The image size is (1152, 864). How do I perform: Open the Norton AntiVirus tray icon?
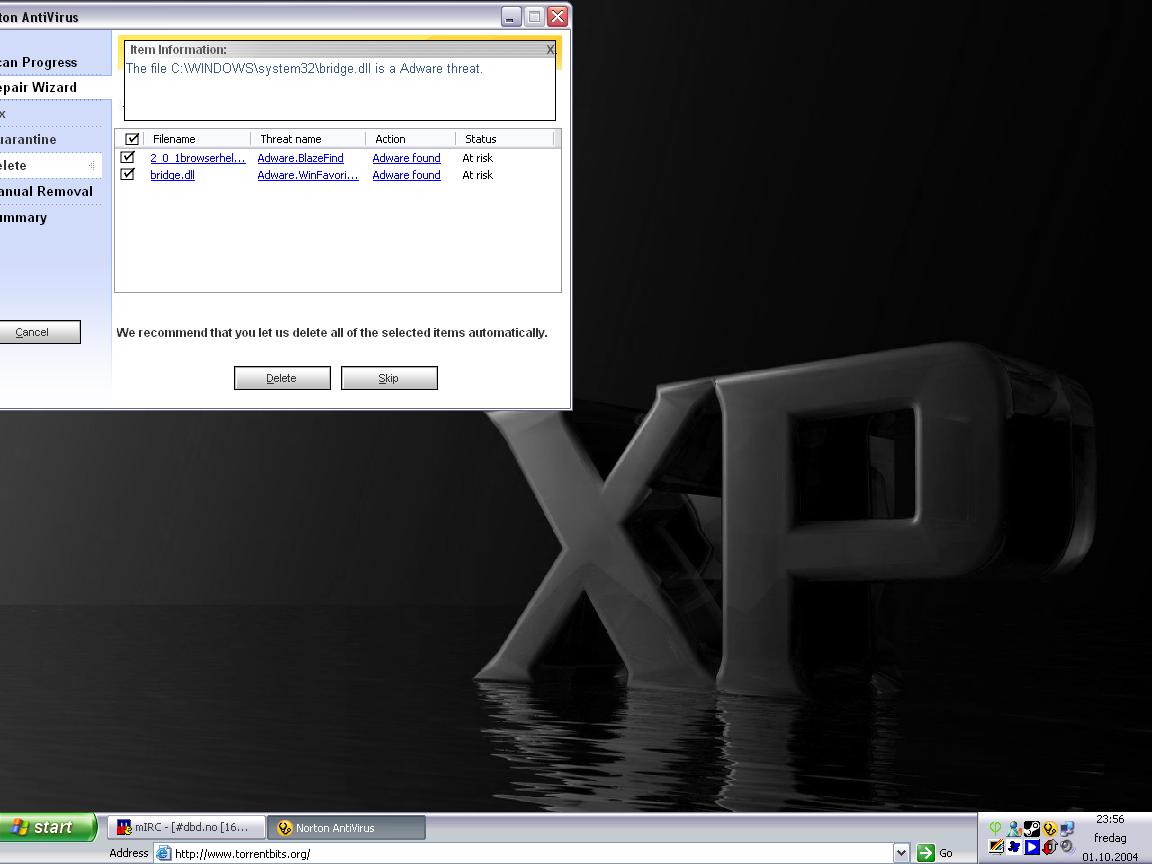(x=1050, y=829)
